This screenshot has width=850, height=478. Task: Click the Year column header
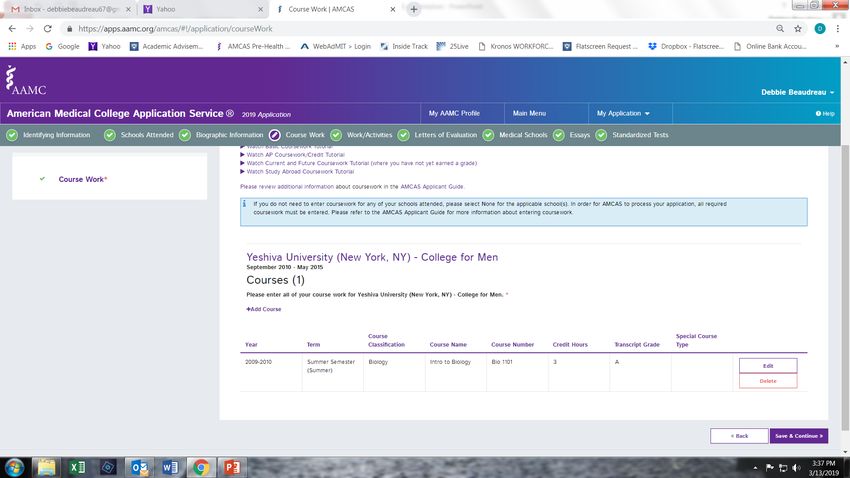[x=251, y=345]
